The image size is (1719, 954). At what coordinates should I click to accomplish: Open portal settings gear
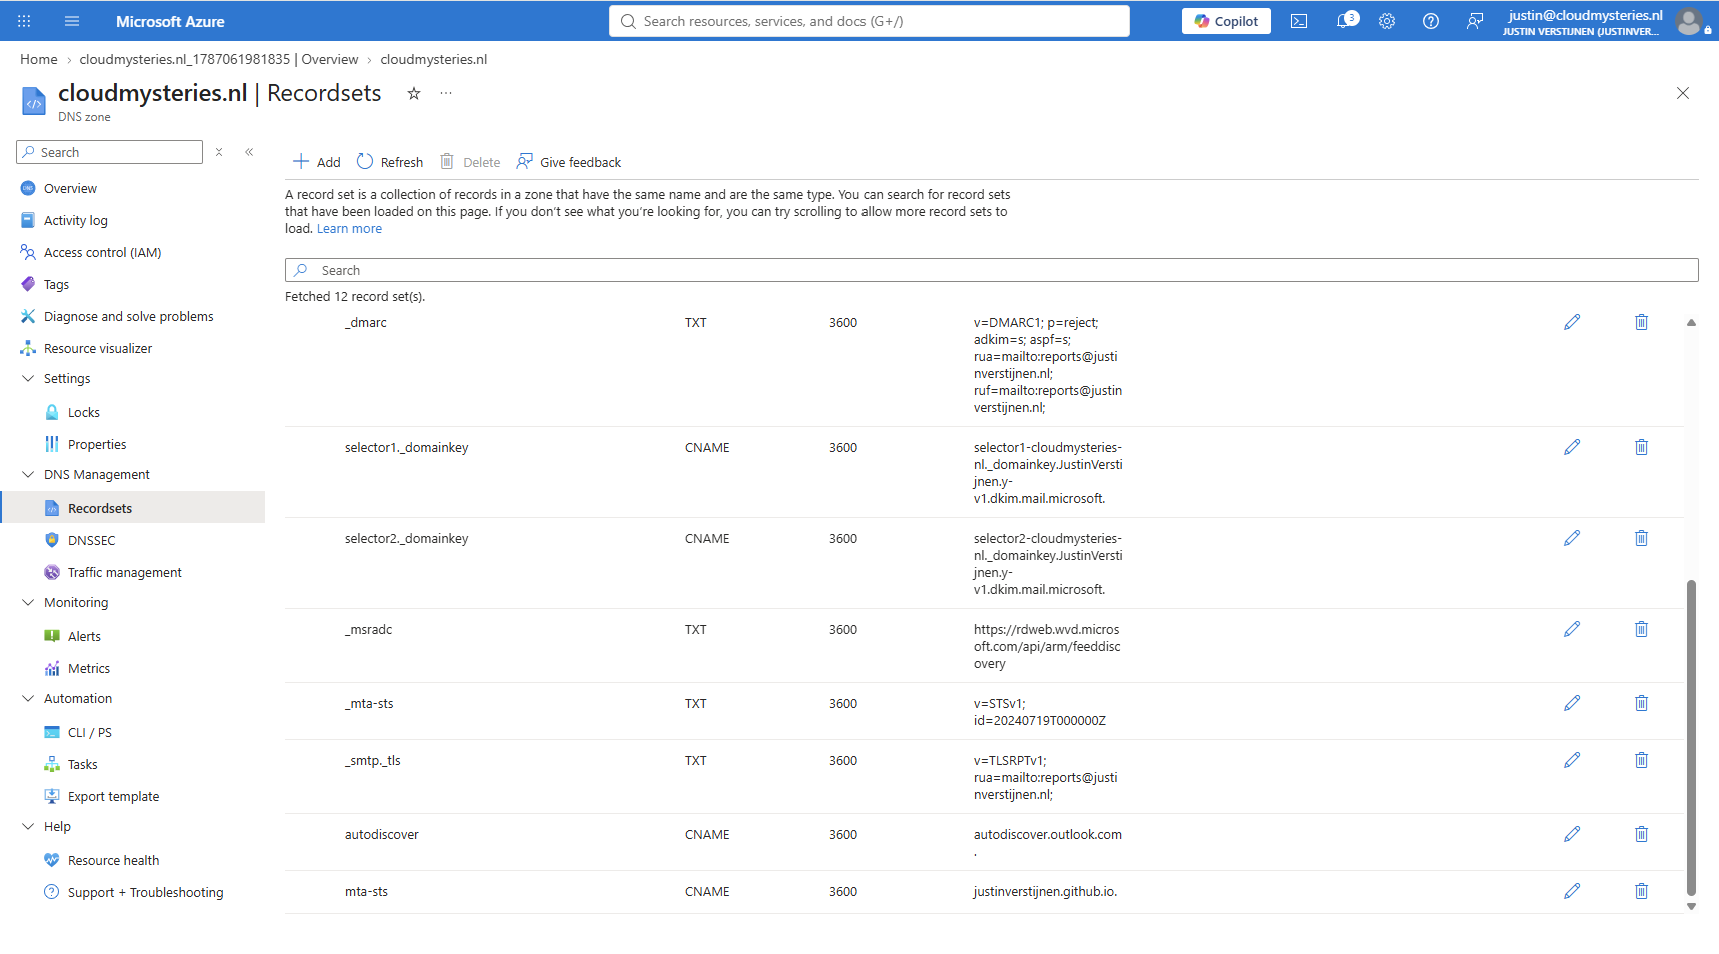click(1387, 21)
